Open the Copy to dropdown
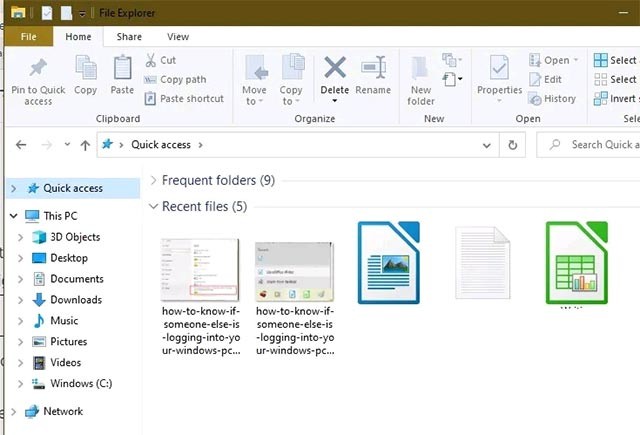Image resolution: width=640 pixels, height=435 pixels. (x=291, y=95)
